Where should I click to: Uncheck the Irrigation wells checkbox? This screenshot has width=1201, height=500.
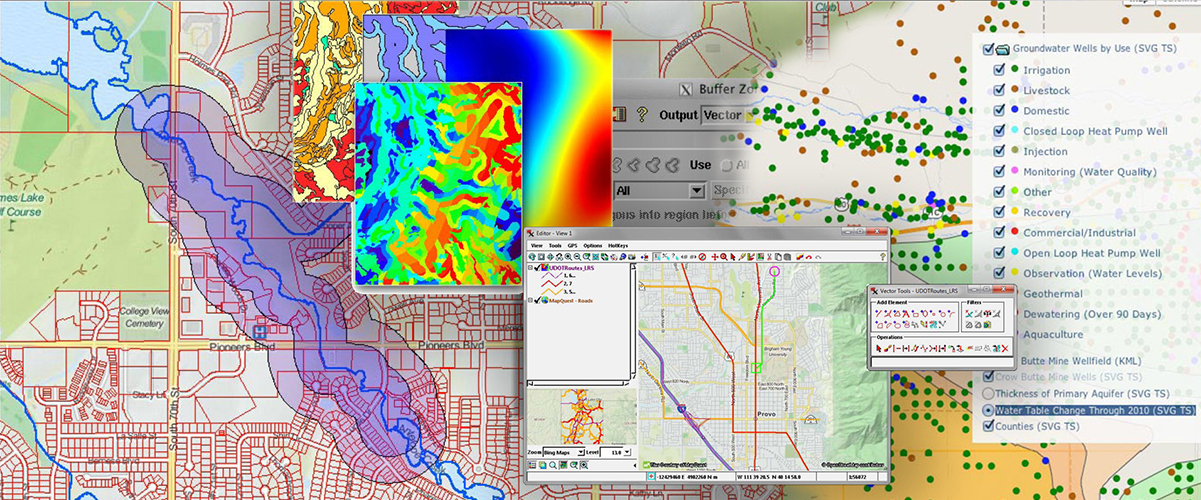[x=999, y=70]
